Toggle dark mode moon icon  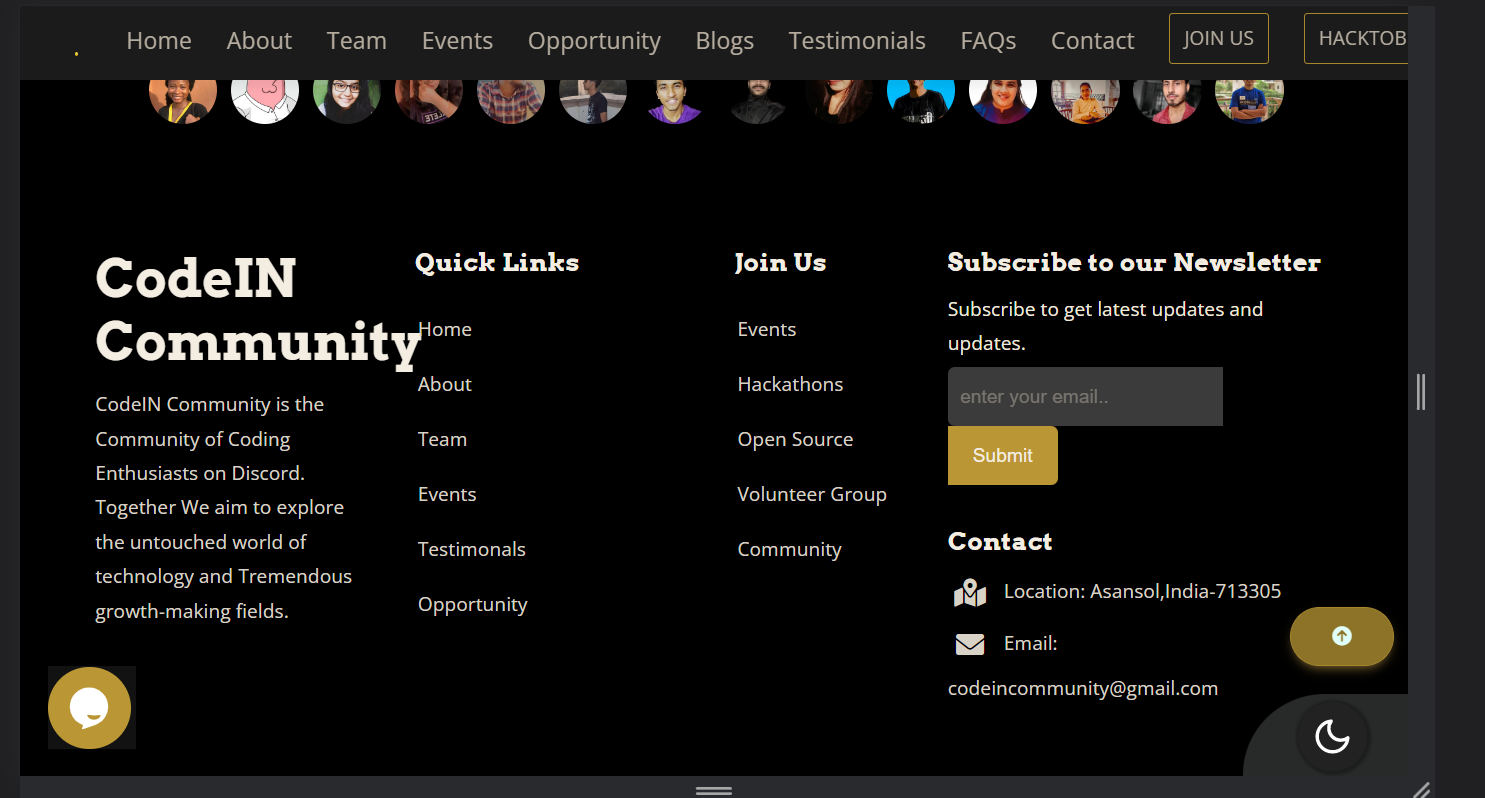pos(1332,738)
